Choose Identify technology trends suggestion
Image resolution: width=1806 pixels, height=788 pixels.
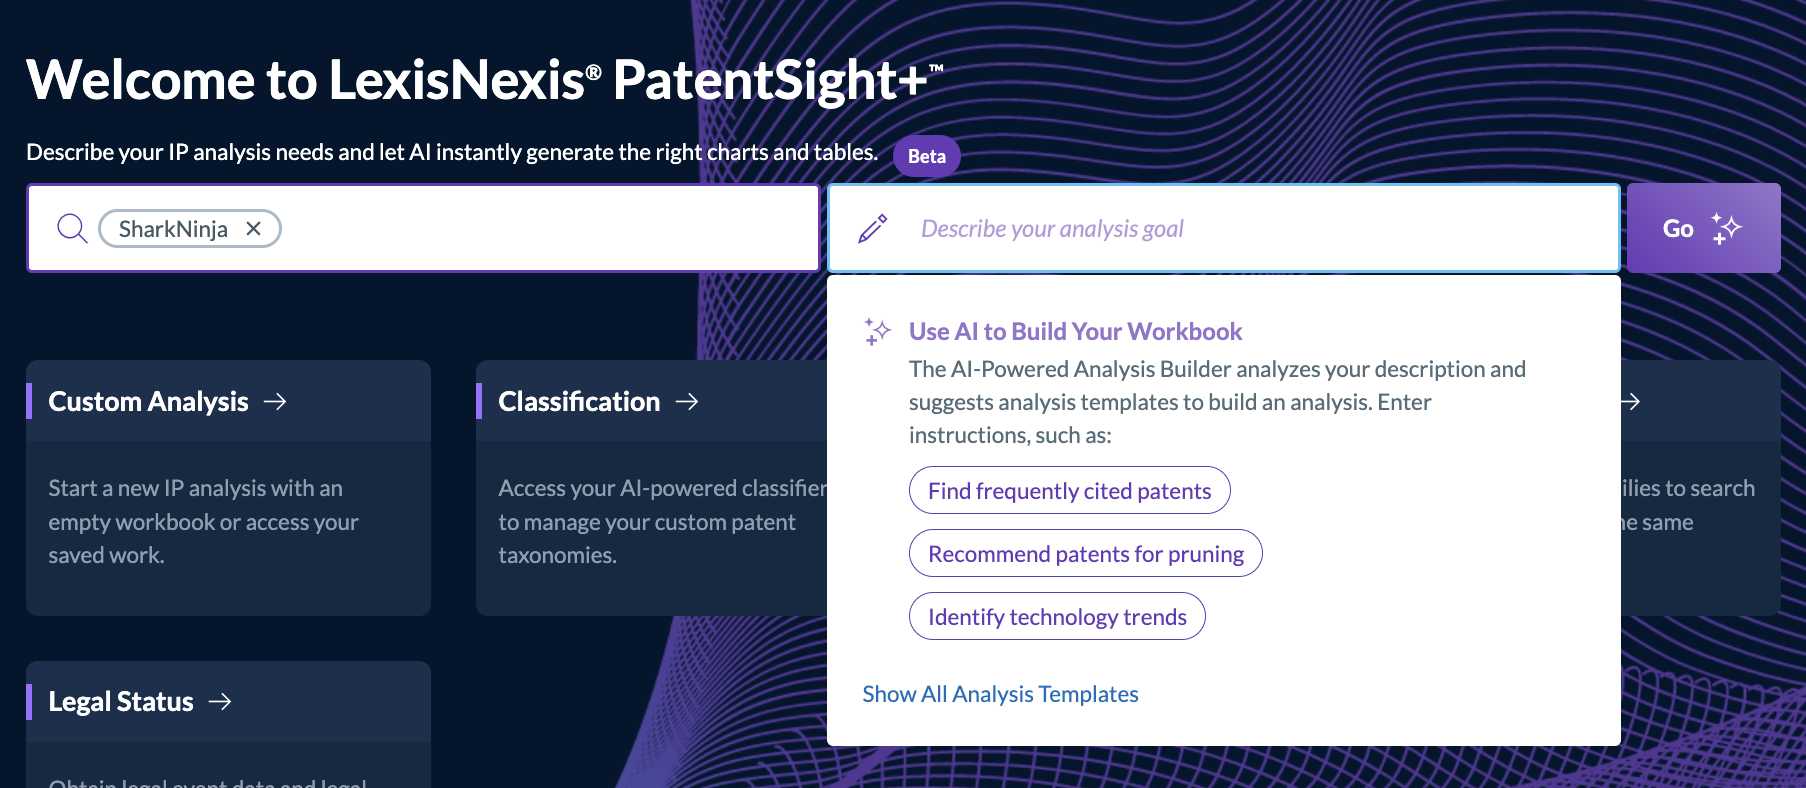point(1057,616)
